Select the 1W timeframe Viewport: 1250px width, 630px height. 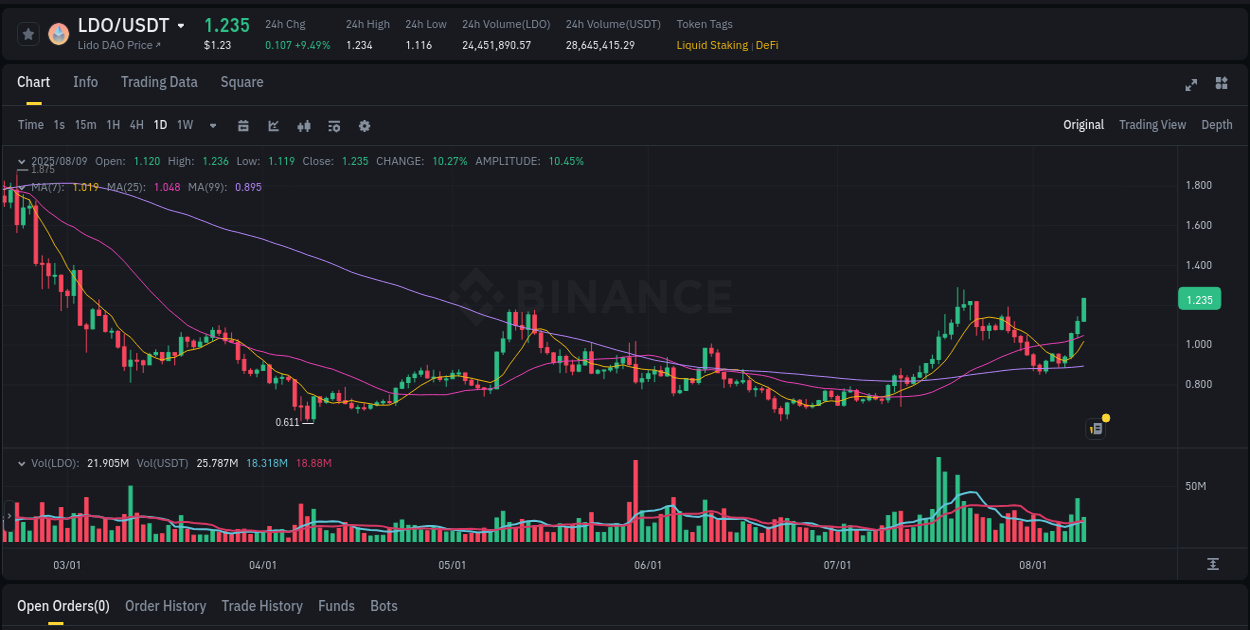pos(184,125)
